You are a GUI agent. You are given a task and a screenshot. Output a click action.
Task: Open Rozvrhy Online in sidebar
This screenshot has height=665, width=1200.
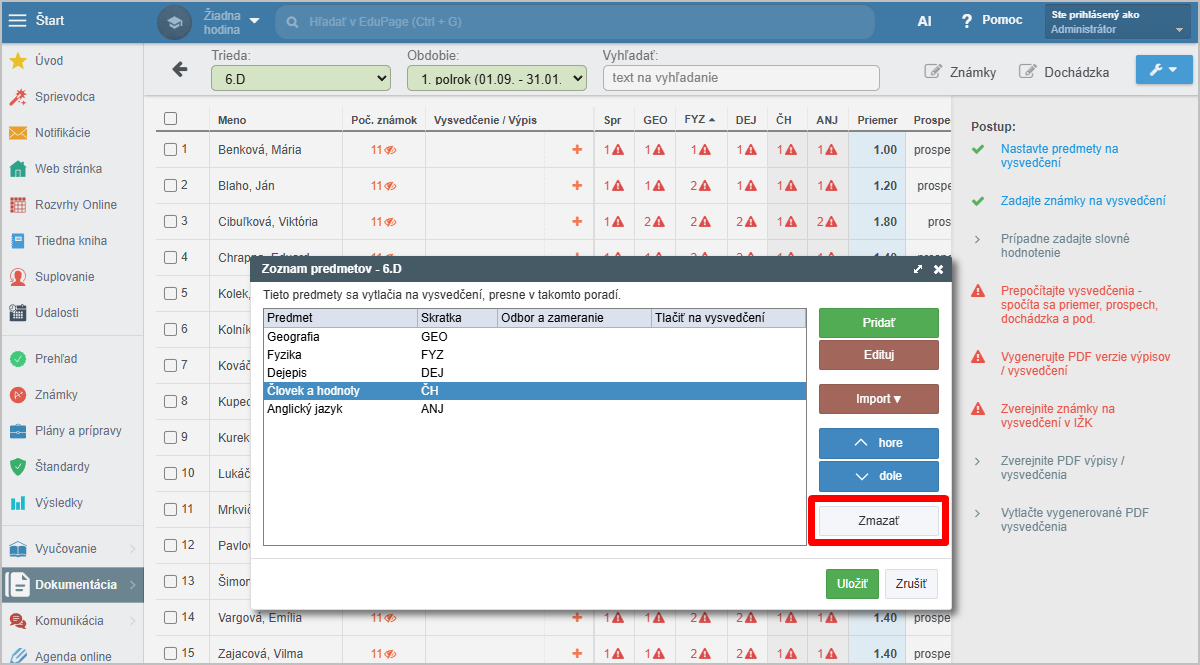coord(76,205)
